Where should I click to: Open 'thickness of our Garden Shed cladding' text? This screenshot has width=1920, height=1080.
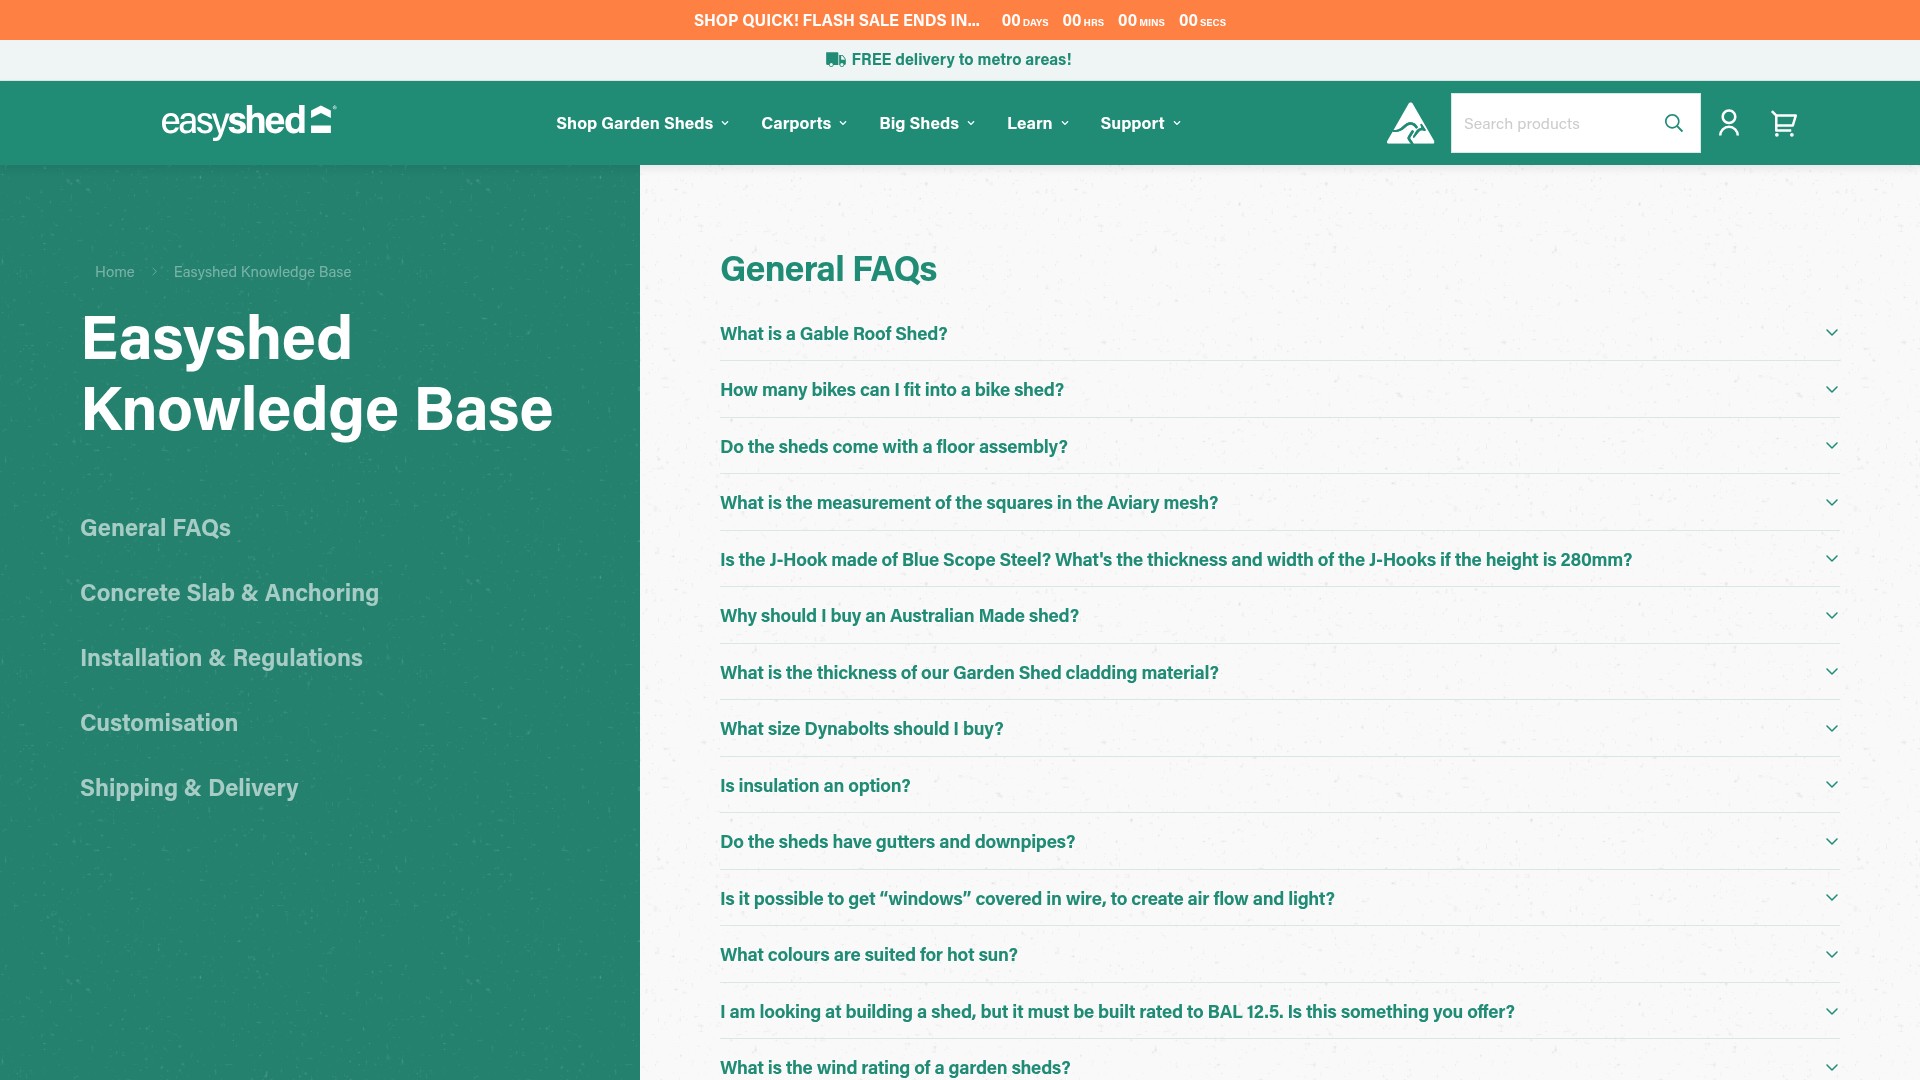coord(969,673)
